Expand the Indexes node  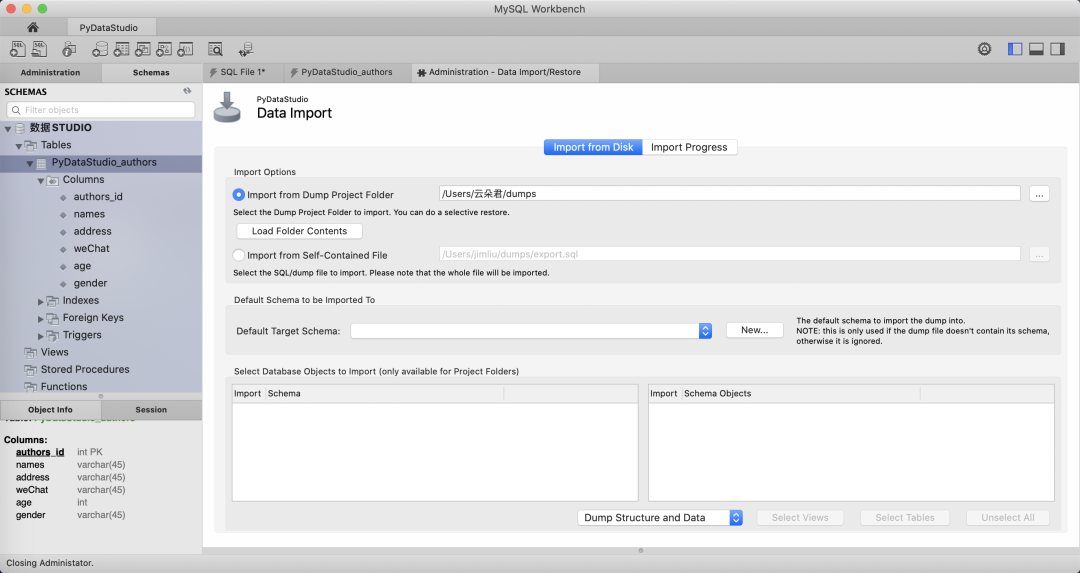(x=41, y=301)
